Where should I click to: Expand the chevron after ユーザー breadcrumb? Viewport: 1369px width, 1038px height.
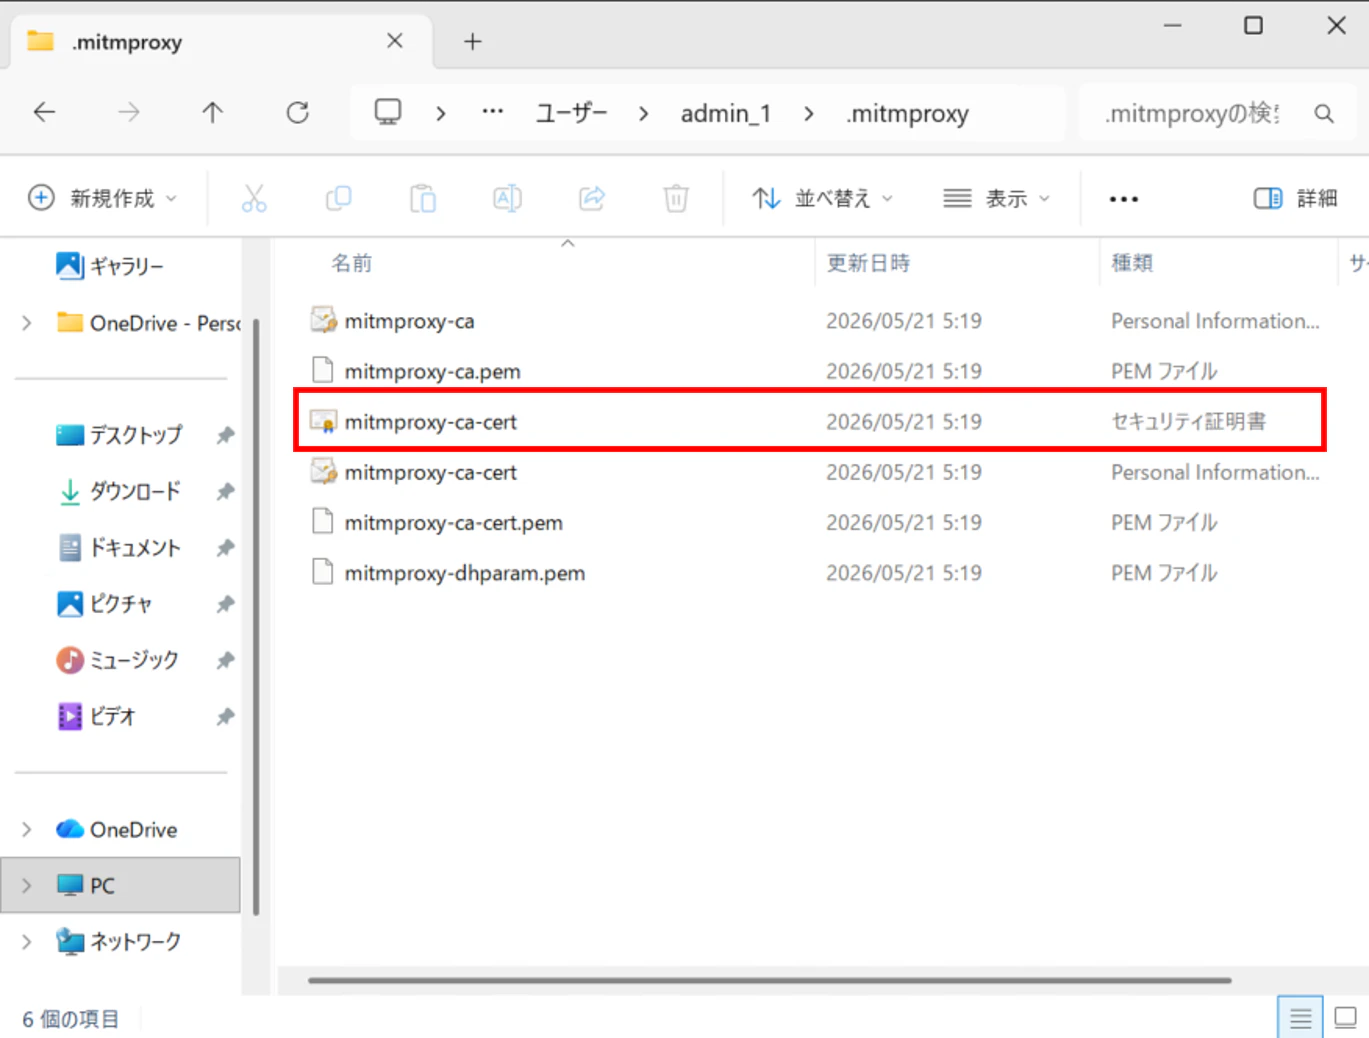644,113
